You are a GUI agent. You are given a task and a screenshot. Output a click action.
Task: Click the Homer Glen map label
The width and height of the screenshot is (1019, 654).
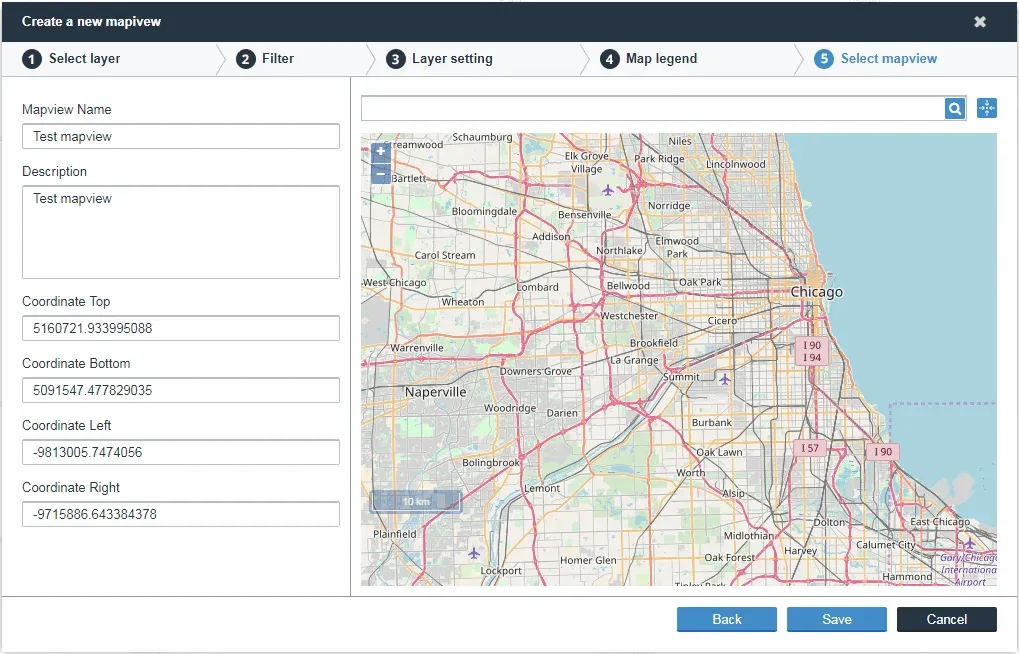pos(588,560)
